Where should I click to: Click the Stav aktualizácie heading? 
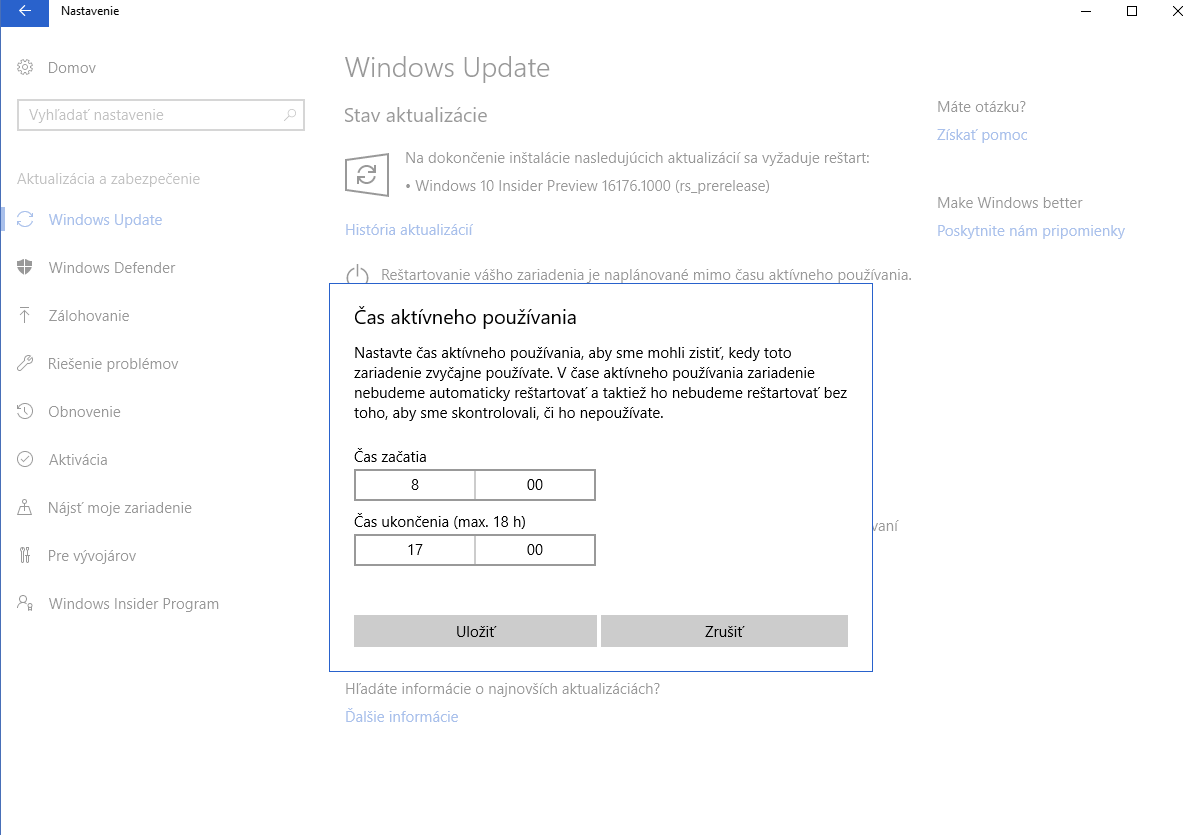[416, 115]
